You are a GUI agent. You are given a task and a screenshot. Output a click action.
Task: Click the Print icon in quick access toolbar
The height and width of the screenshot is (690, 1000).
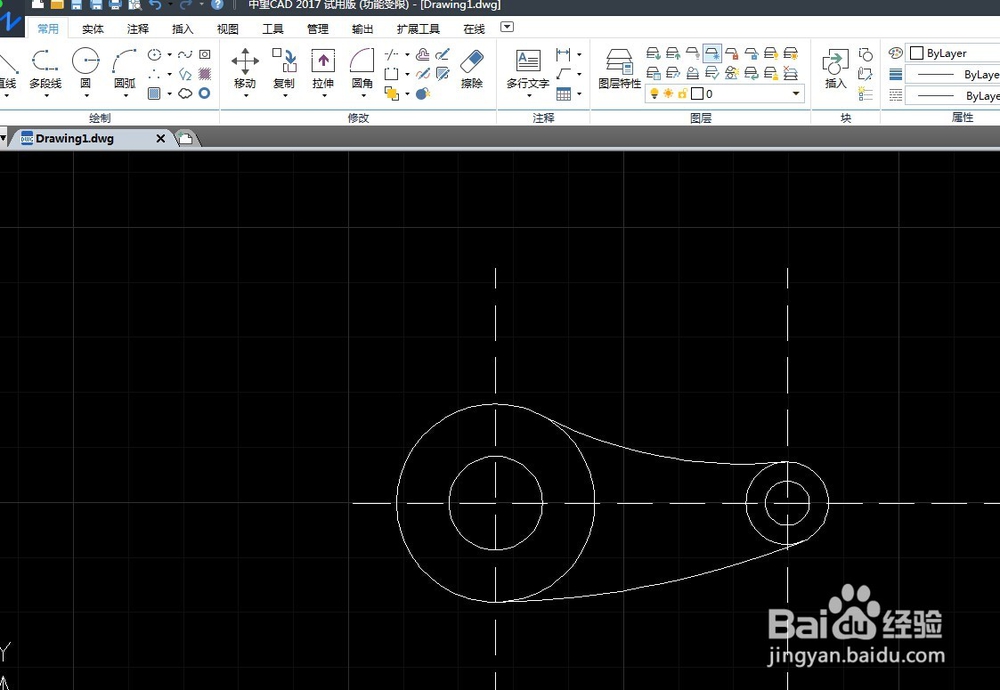point(115,5)
